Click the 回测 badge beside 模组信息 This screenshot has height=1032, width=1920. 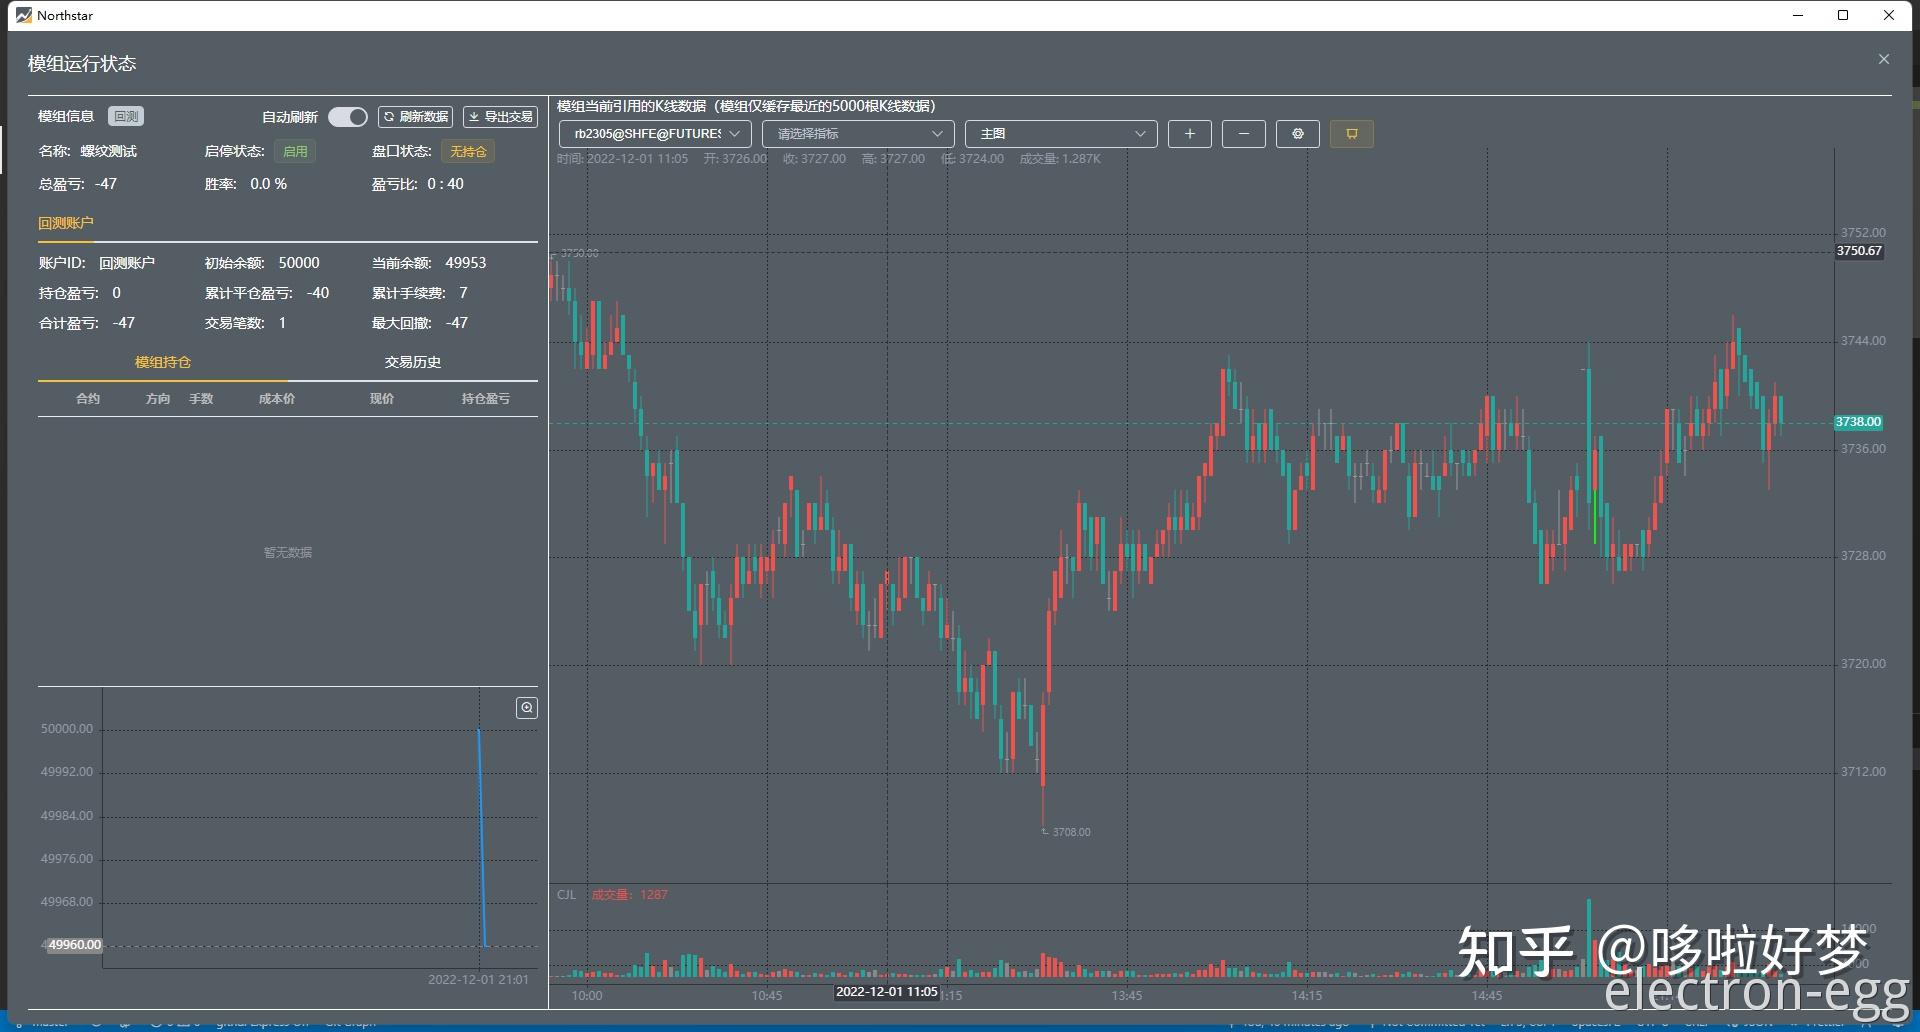(125, 116)
